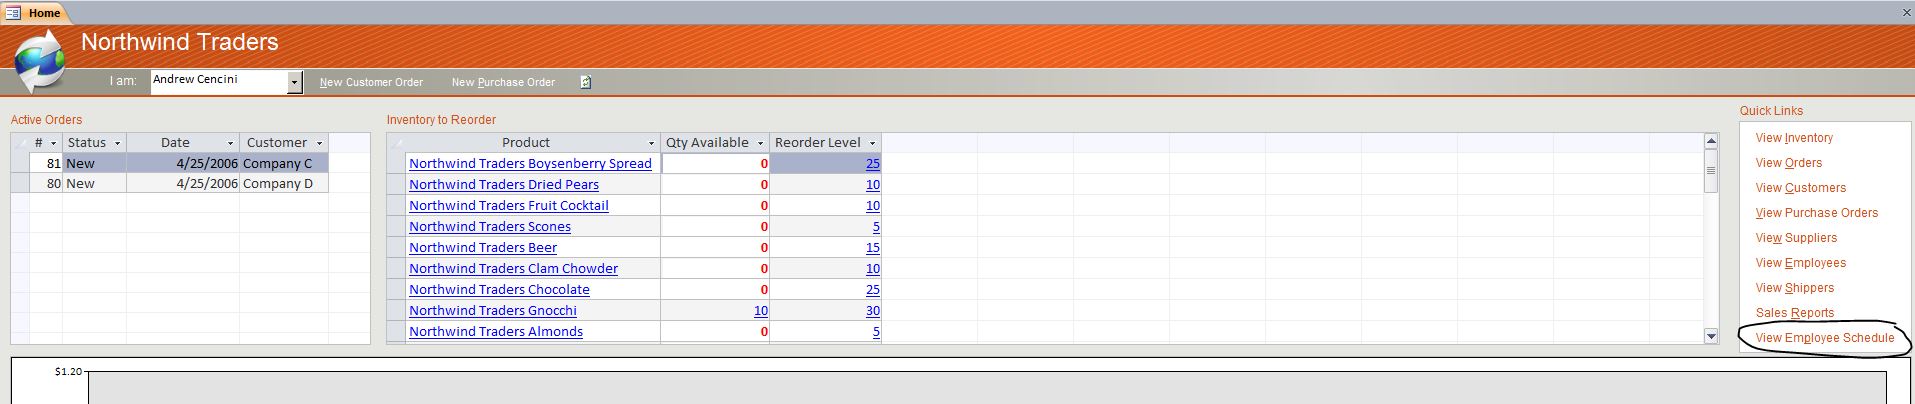Click reorder level 5 for Scones
Screen dimensions: 1915x404
click(876, 226)
